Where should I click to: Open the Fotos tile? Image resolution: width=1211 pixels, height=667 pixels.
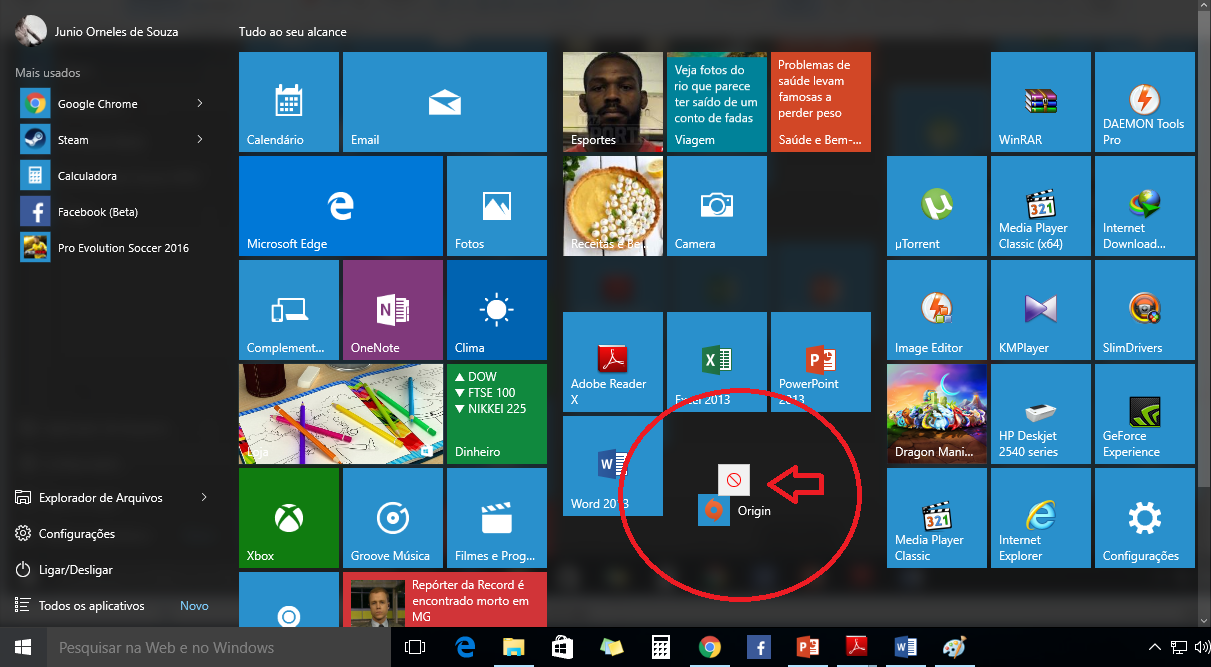(x=497, y=205)
